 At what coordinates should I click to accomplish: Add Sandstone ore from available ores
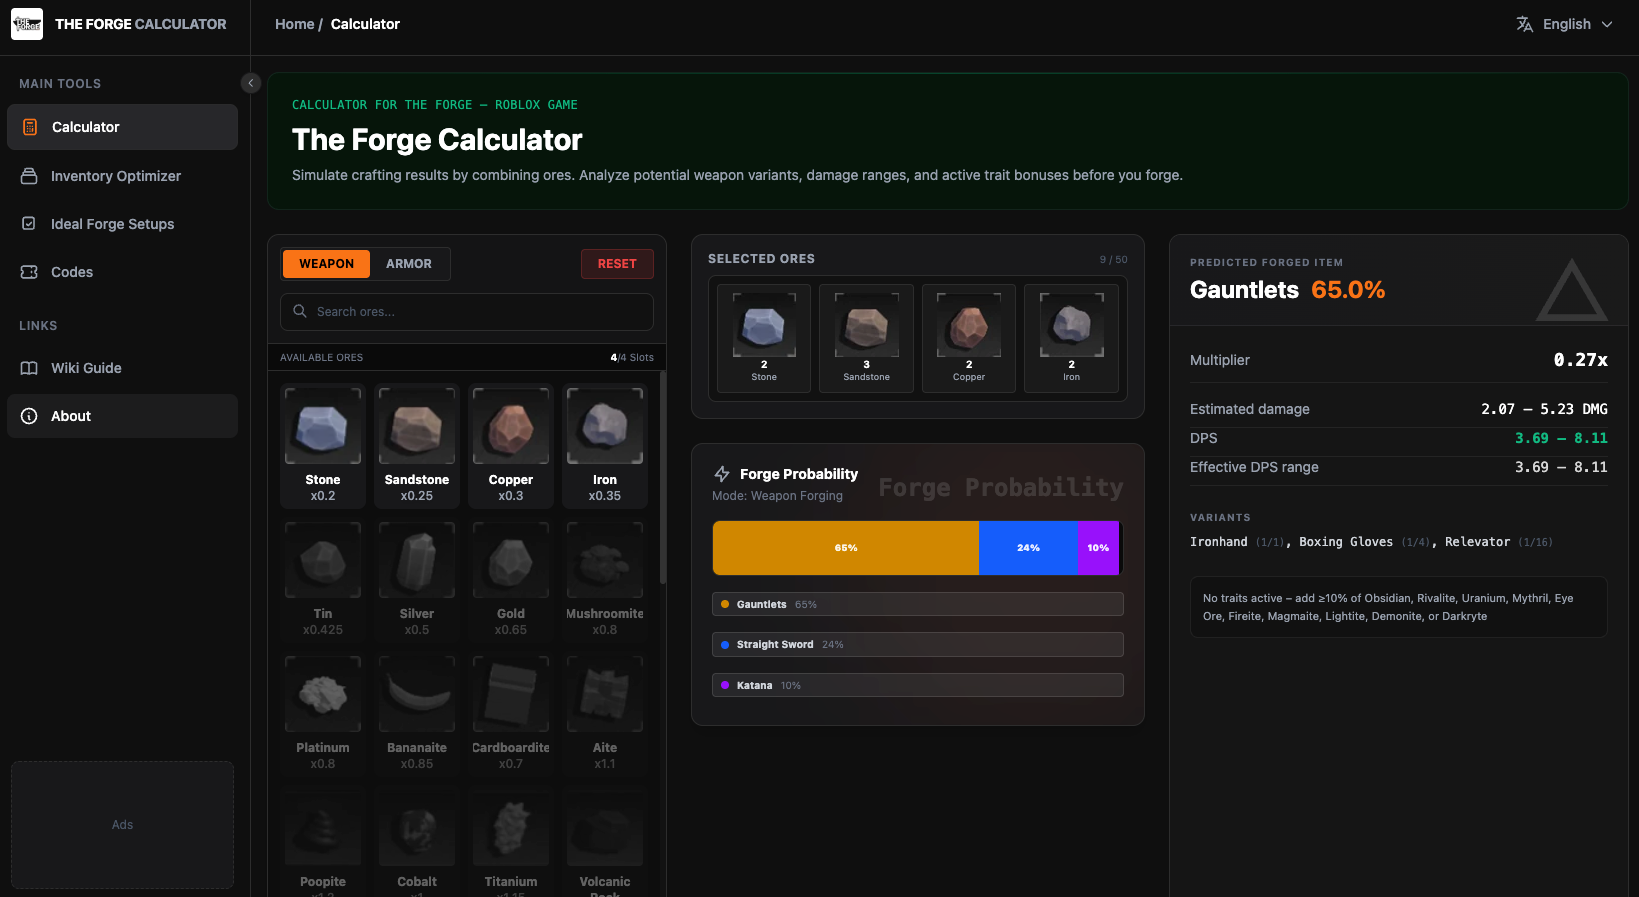tap(417, 446)
